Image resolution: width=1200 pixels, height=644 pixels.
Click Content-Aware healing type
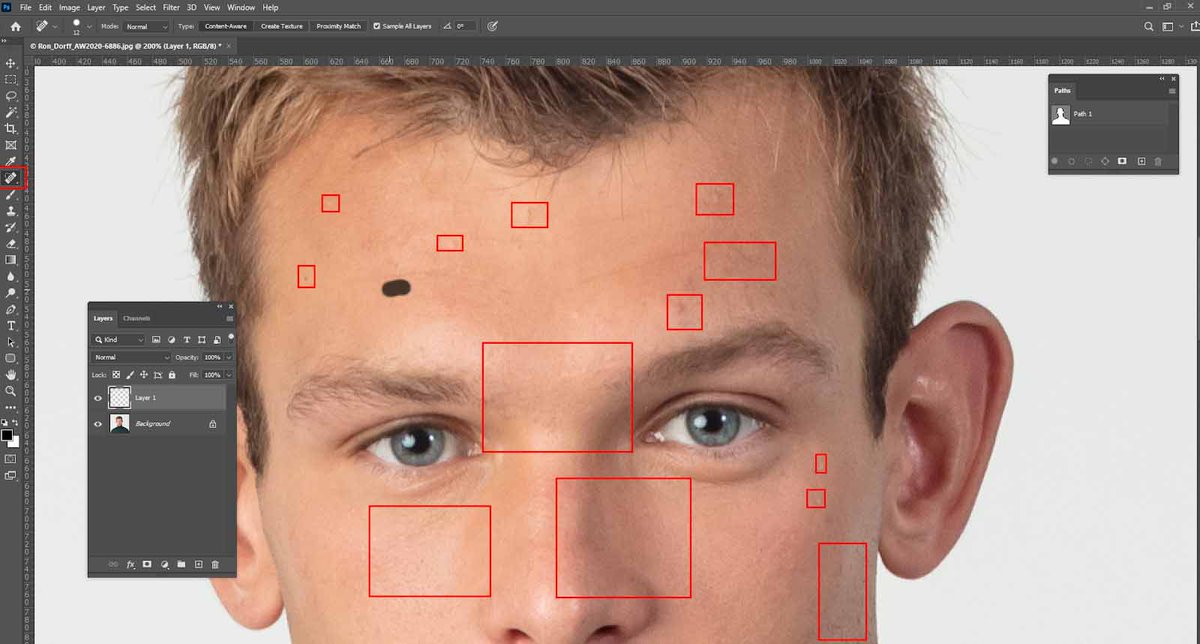pyautogui.click(x=227, y=26)
